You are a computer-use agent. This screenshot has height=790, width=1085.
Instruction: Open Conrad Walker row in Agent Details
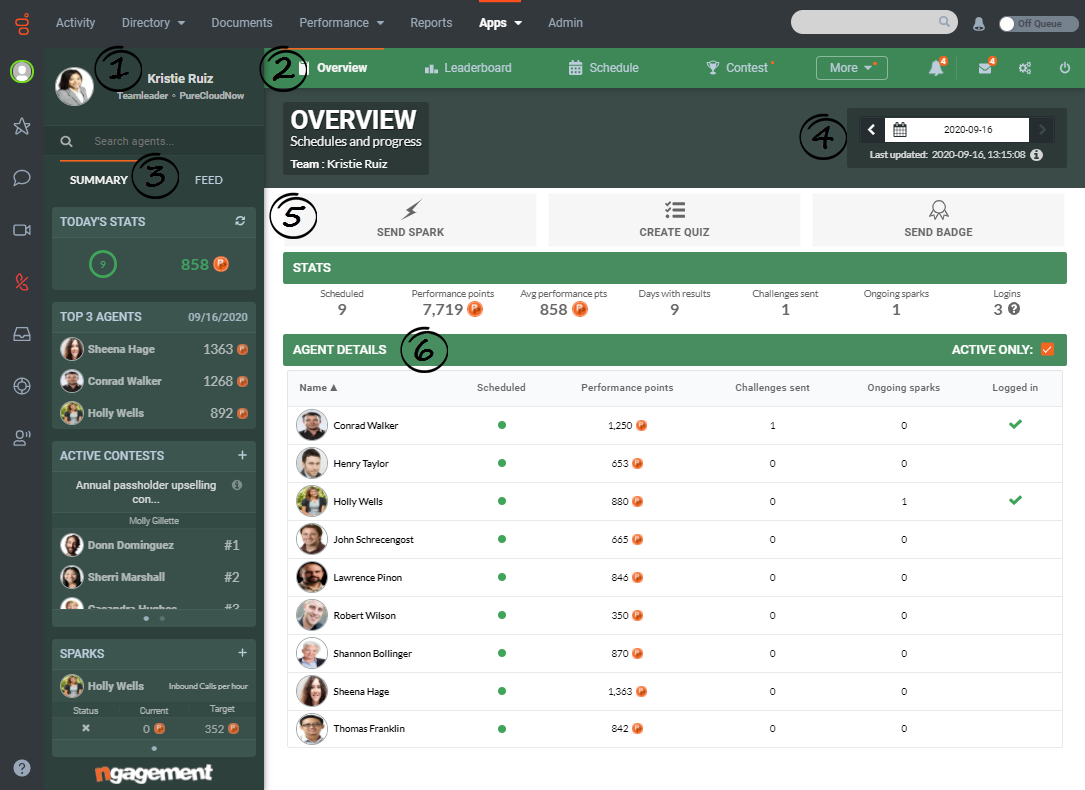pos(674,425)
